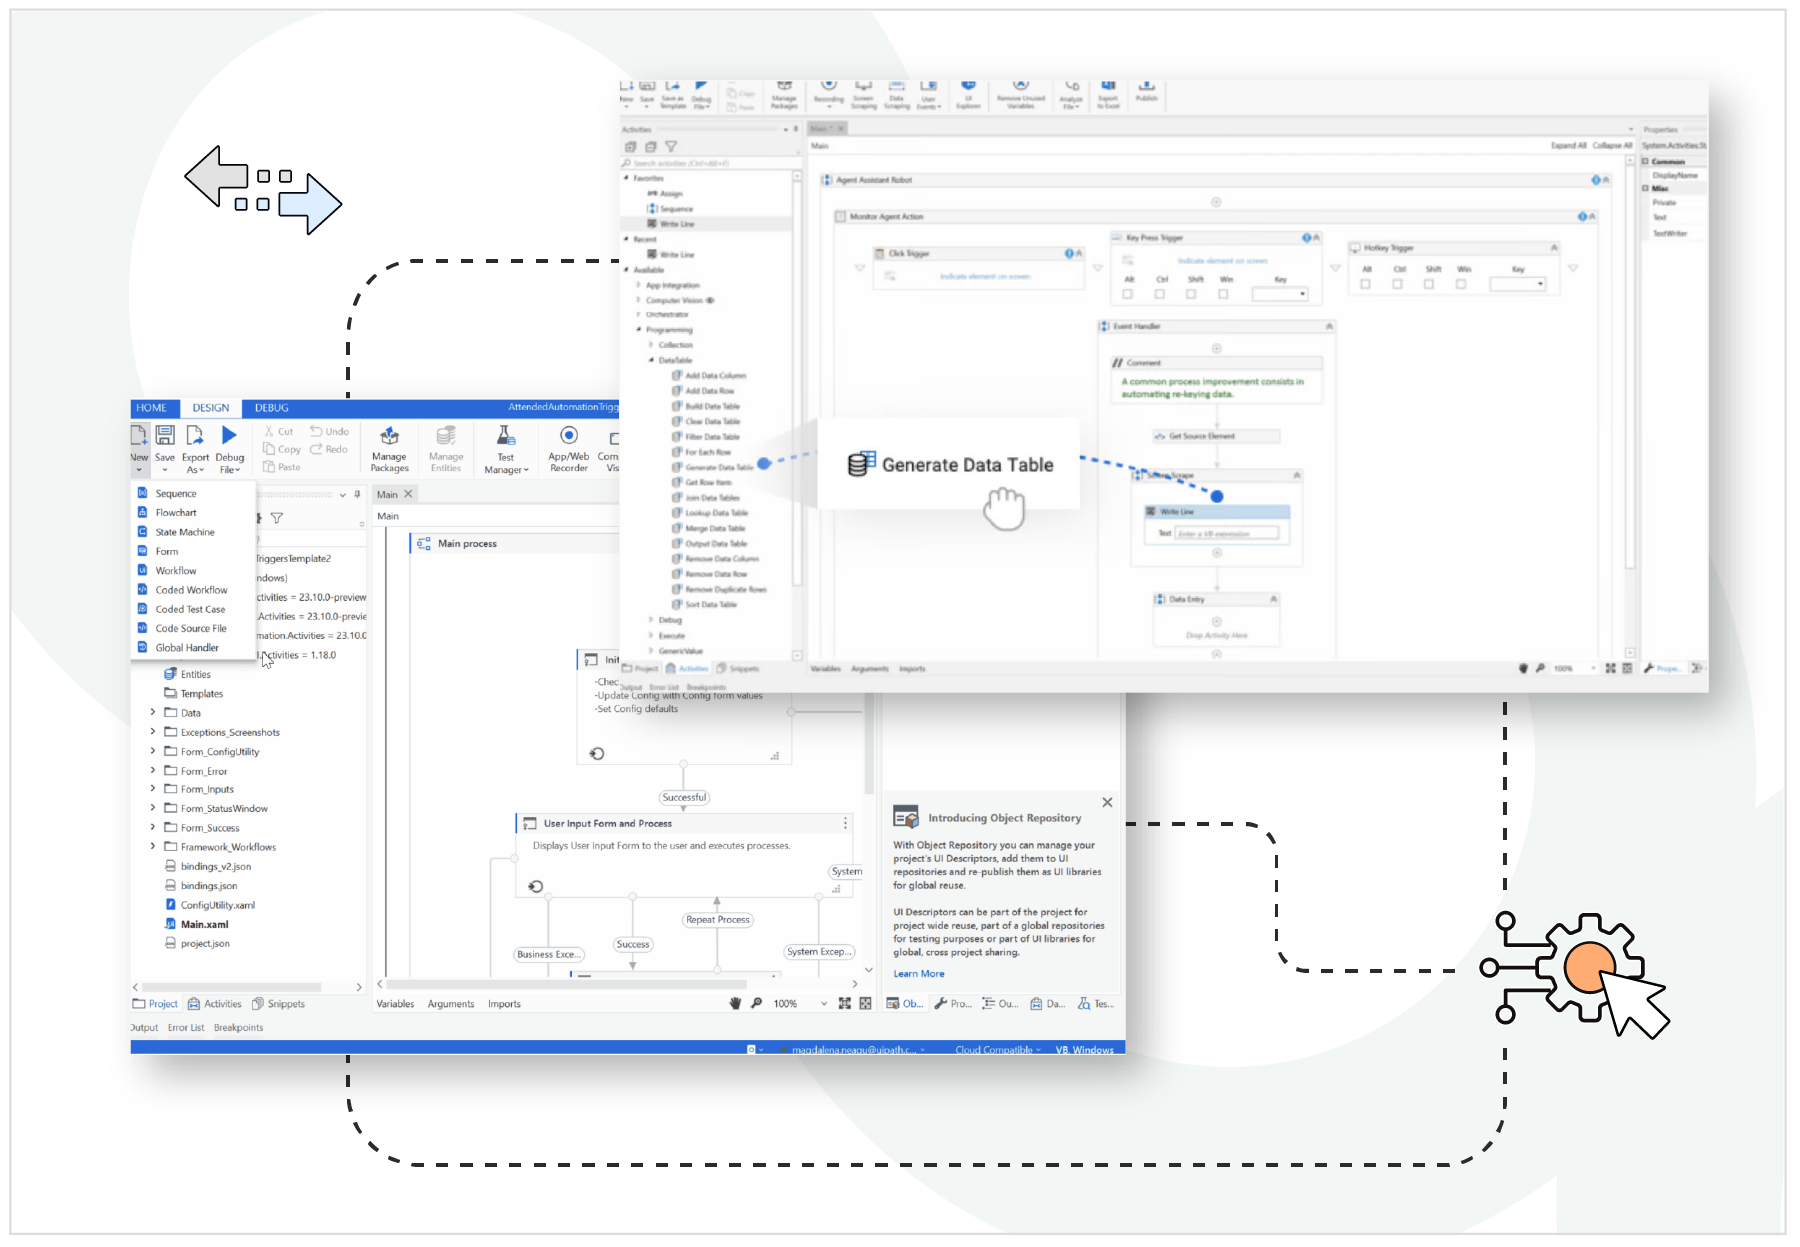
Task: Open the Imports panel in the designer footer
Action: coord(504,1004)
